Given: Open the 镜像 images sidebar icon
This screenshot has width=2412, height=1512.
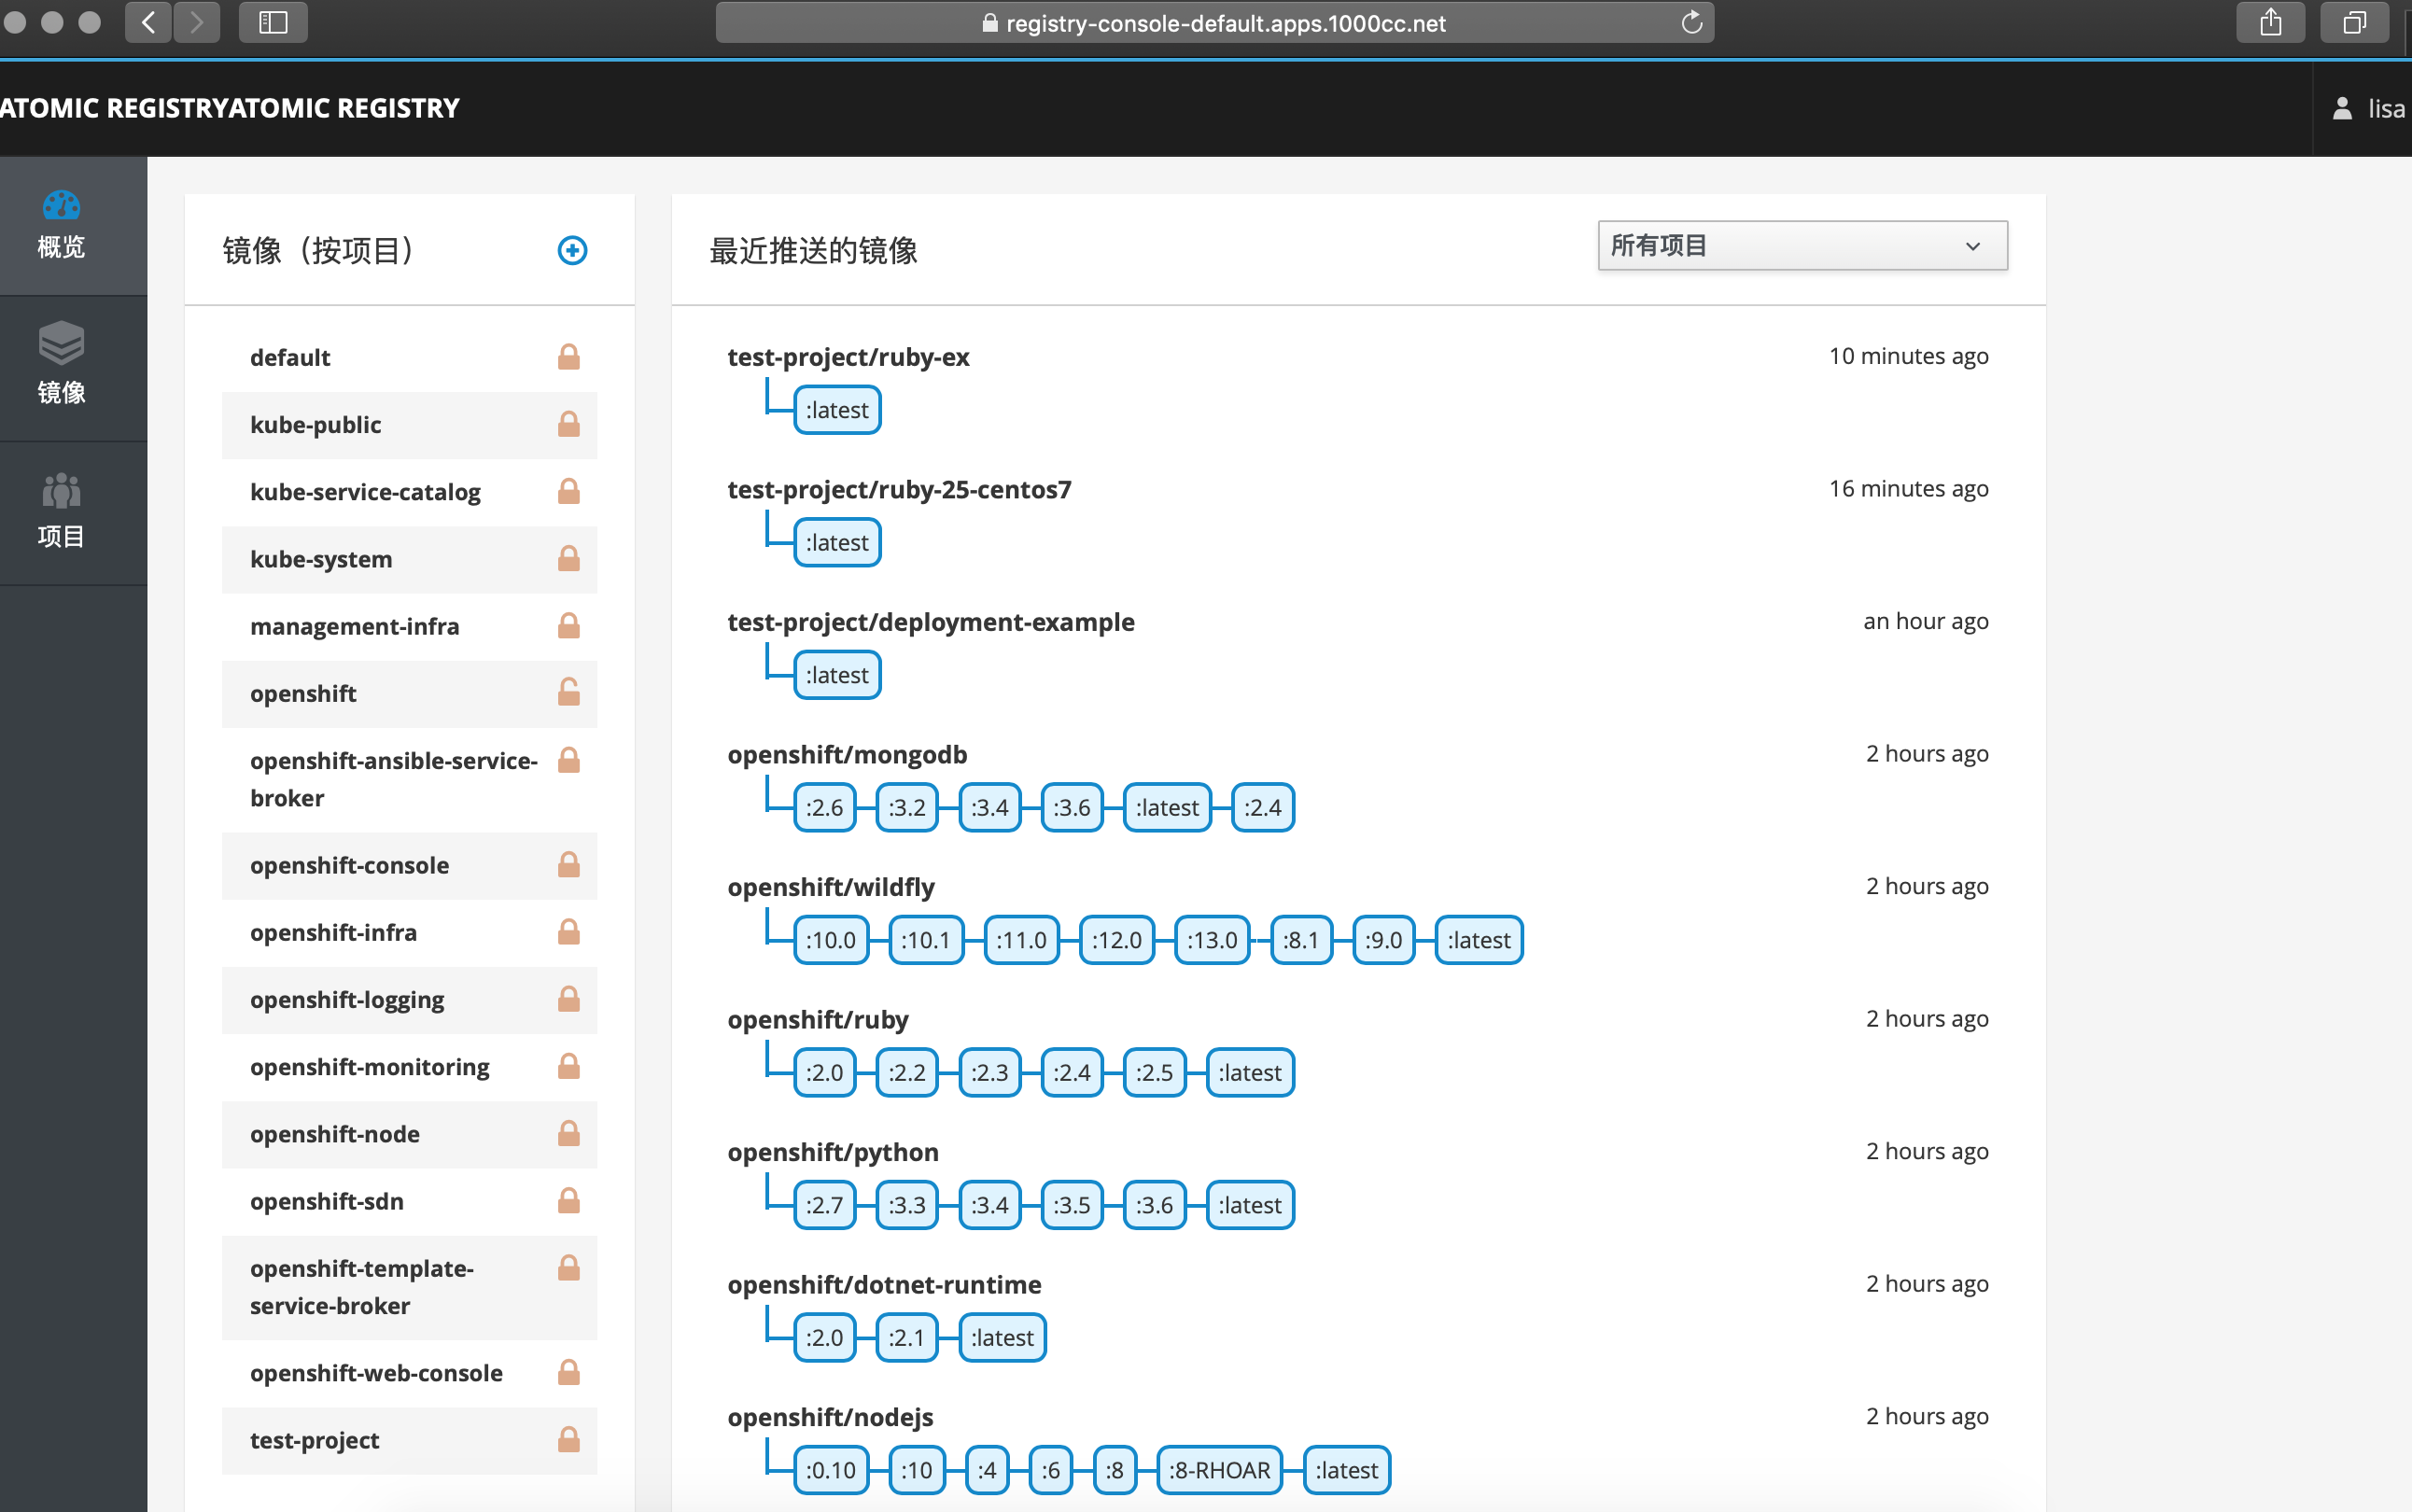Looking at the screenshot, I should pyautogui.click(x=61, y=344).
